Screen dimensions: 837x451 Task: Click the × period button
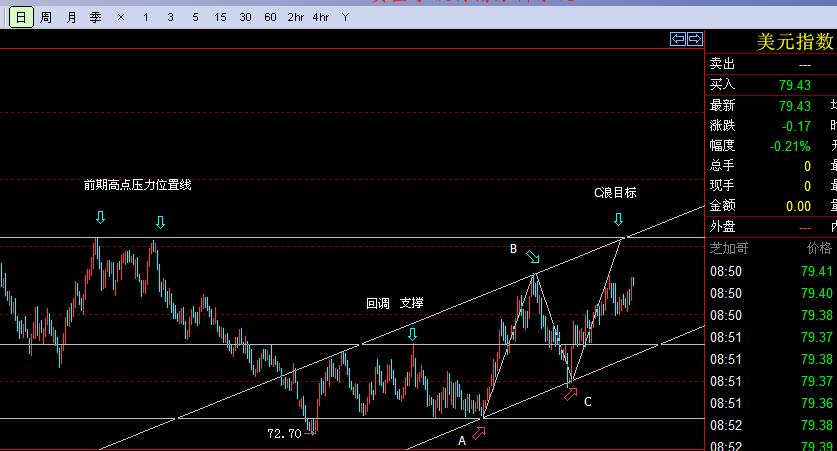[121, 18]
